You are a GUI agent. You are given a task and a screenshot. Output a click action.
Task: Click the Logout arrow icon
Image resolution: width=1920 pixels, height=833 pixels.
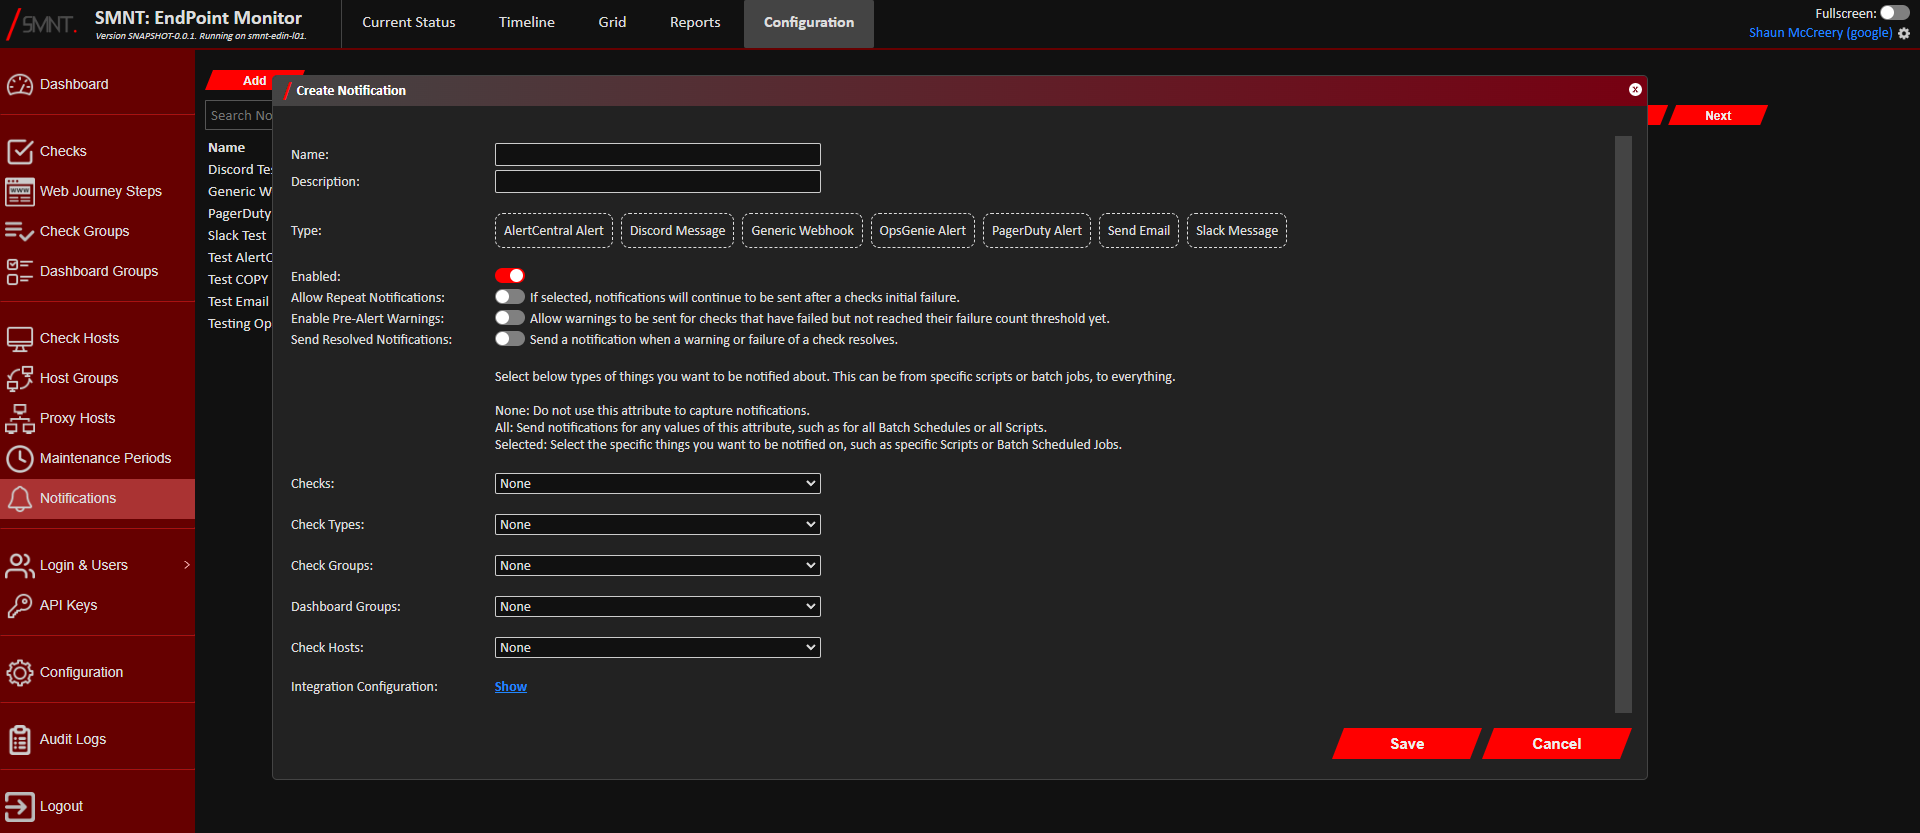point(20,806)
